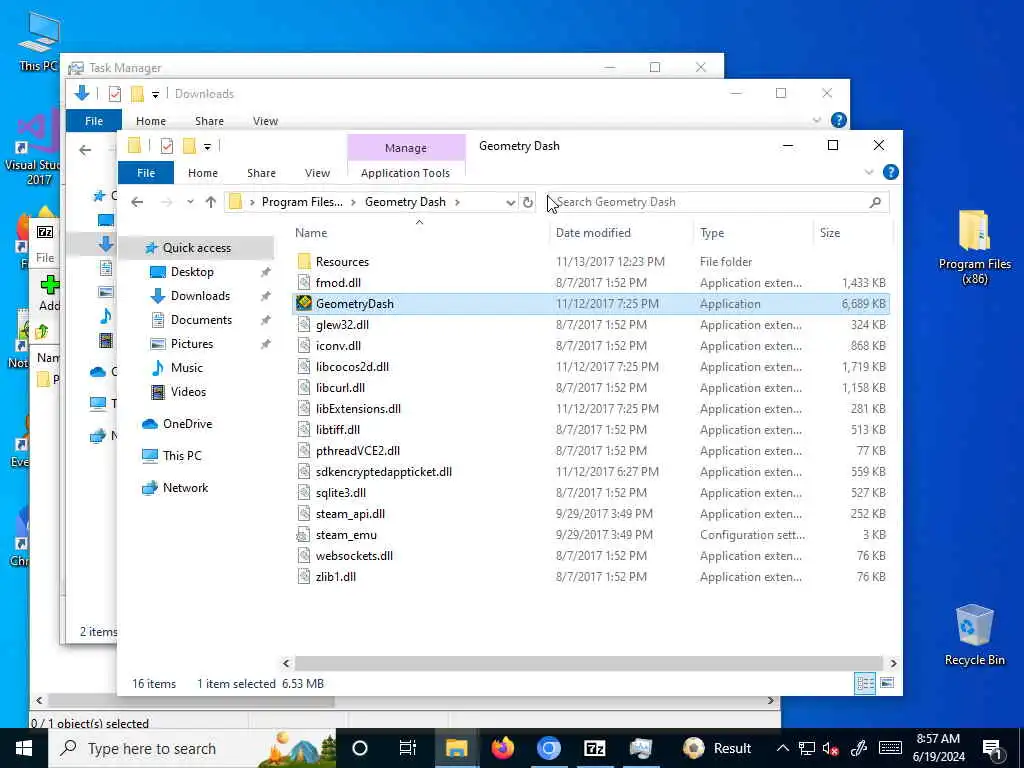Open recent locations dropdown arrow
Viewport: 1024px width, 768px height.
pos(190,202)
